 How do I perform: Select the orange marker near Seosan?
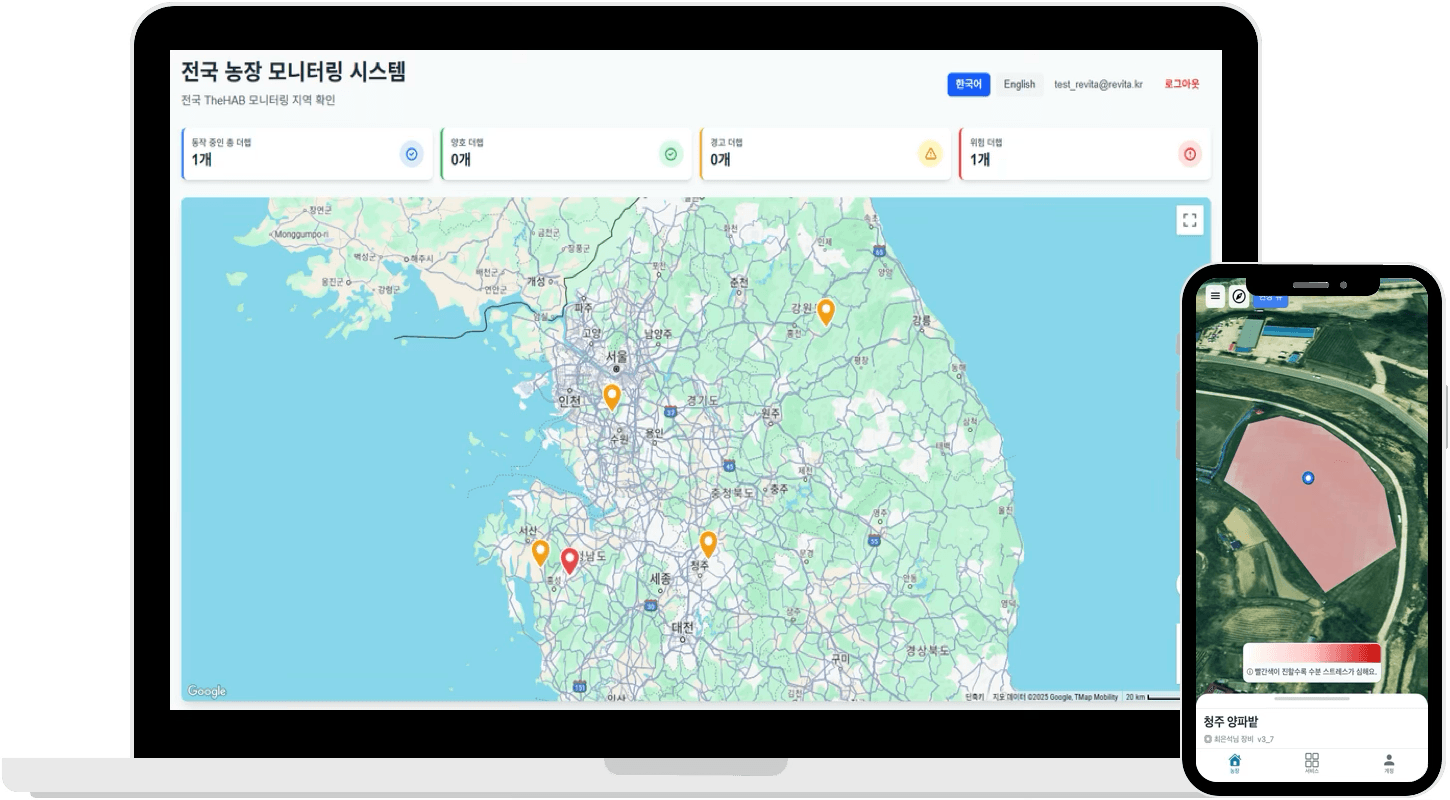[x=540, y=552]
